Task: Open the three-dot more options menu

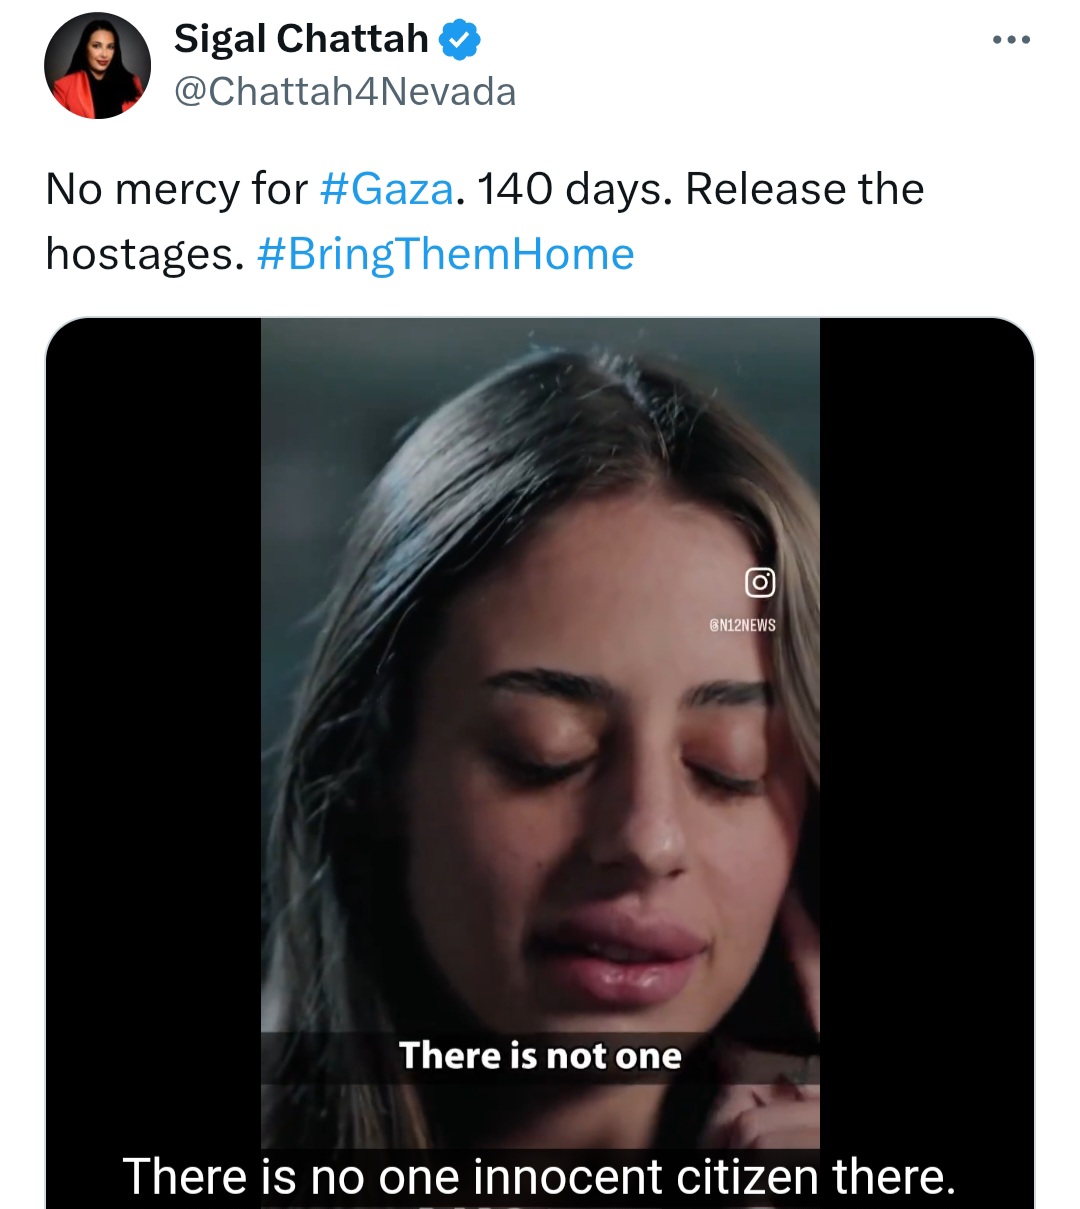Action: pyautogui.click(x=1011, y=40)
